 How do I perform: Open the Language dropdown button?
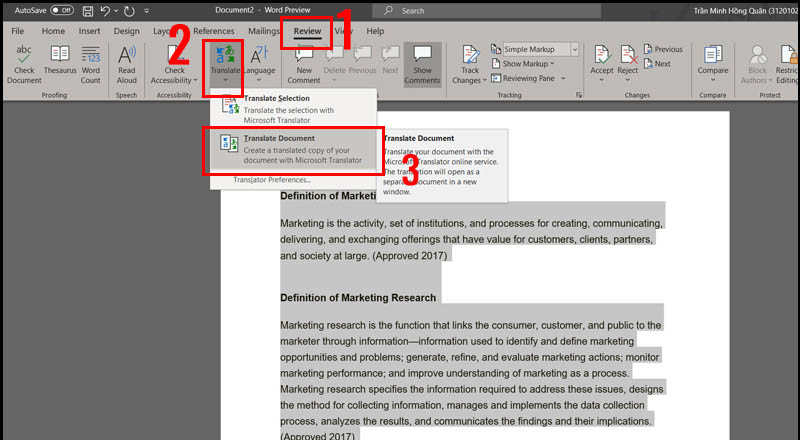(x=259, y=64)
